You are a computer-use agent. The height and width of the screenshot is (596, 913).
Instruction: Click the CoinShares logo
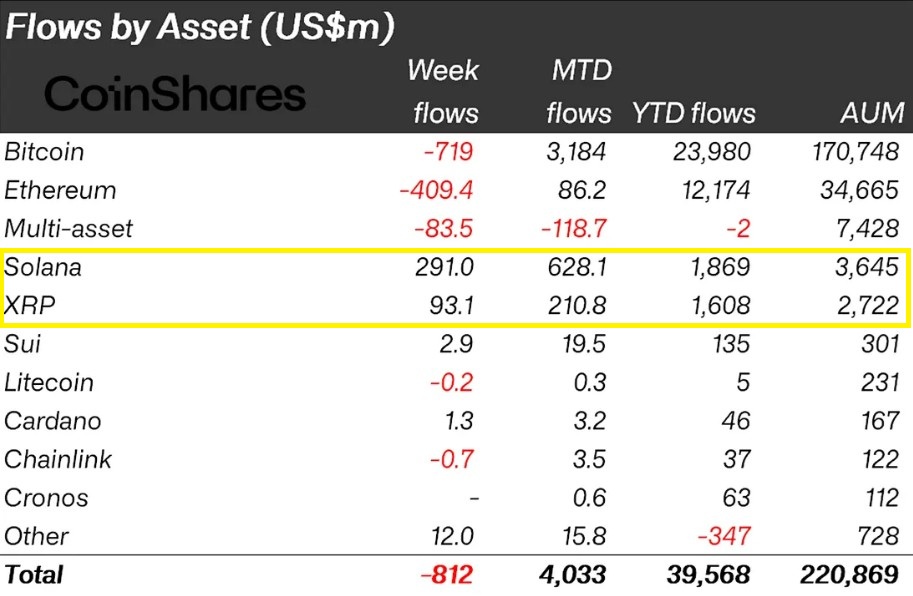175,95
